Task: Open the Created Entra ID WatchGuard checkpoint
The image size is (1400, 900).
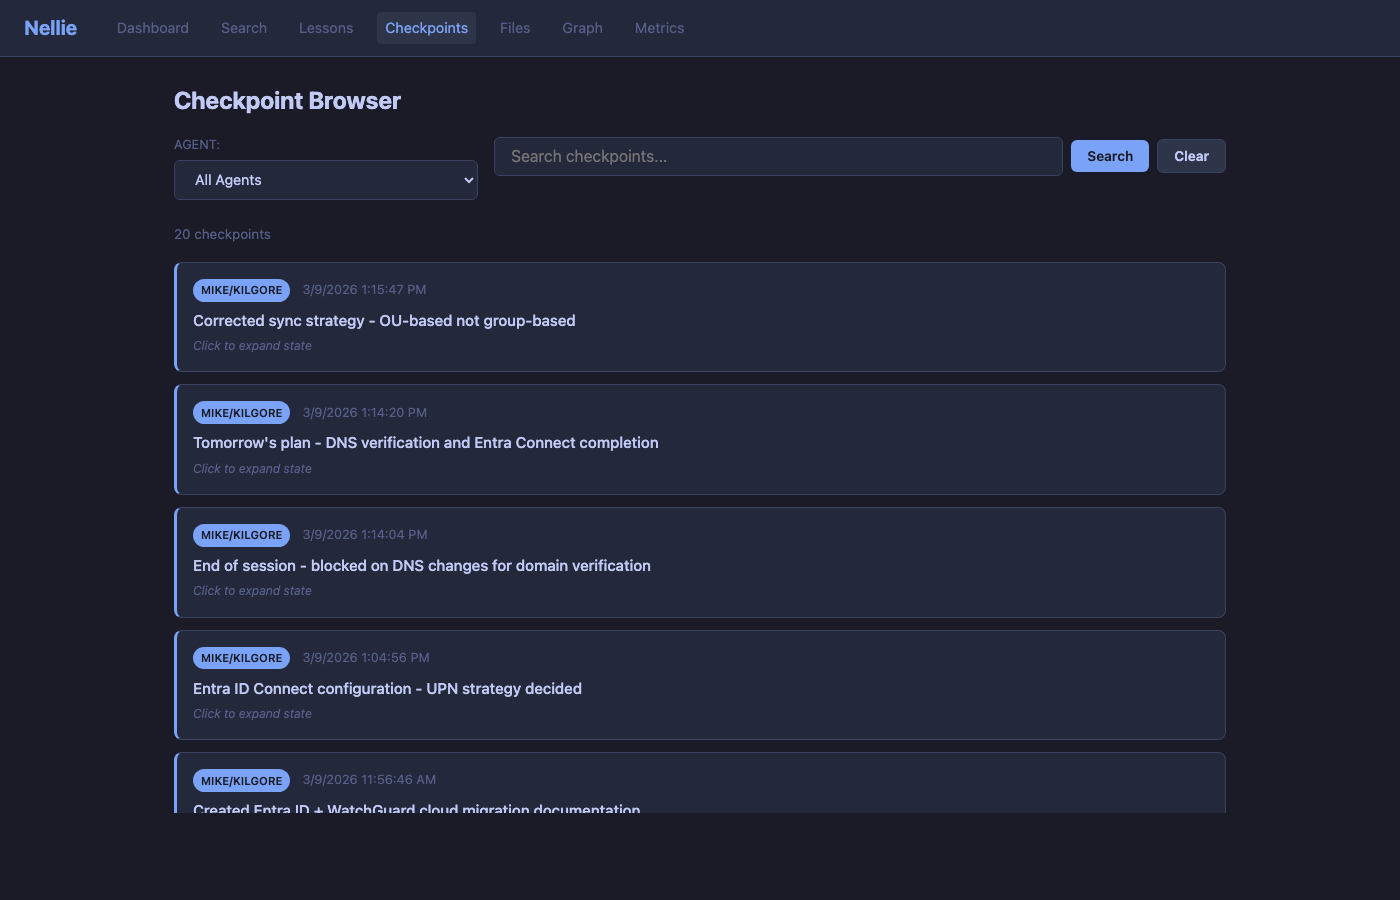Action: [416, 806]
